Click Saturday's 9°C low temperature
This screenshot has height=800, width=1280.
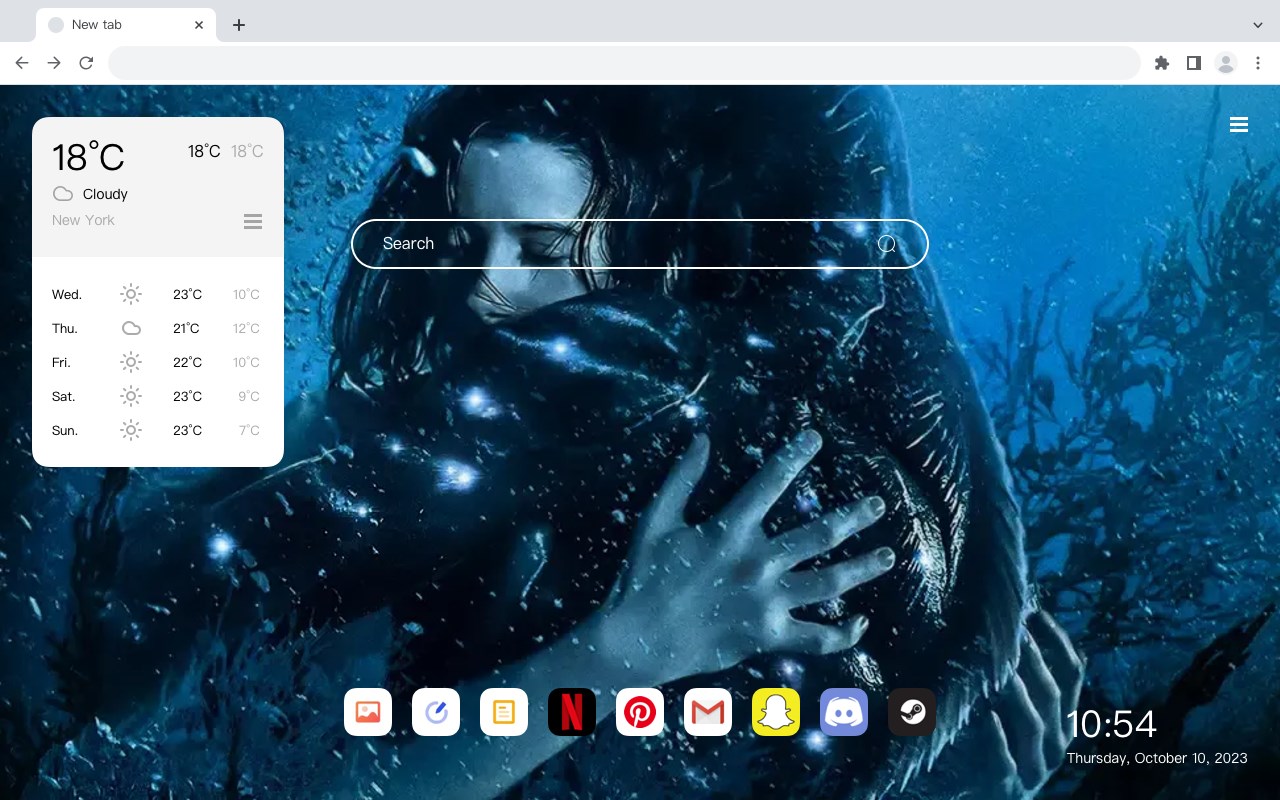249,396
